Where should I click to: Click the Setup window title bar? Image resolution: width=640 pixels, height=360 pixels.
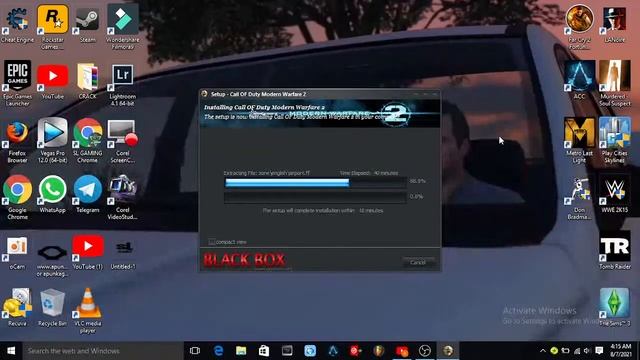(320, 94)
